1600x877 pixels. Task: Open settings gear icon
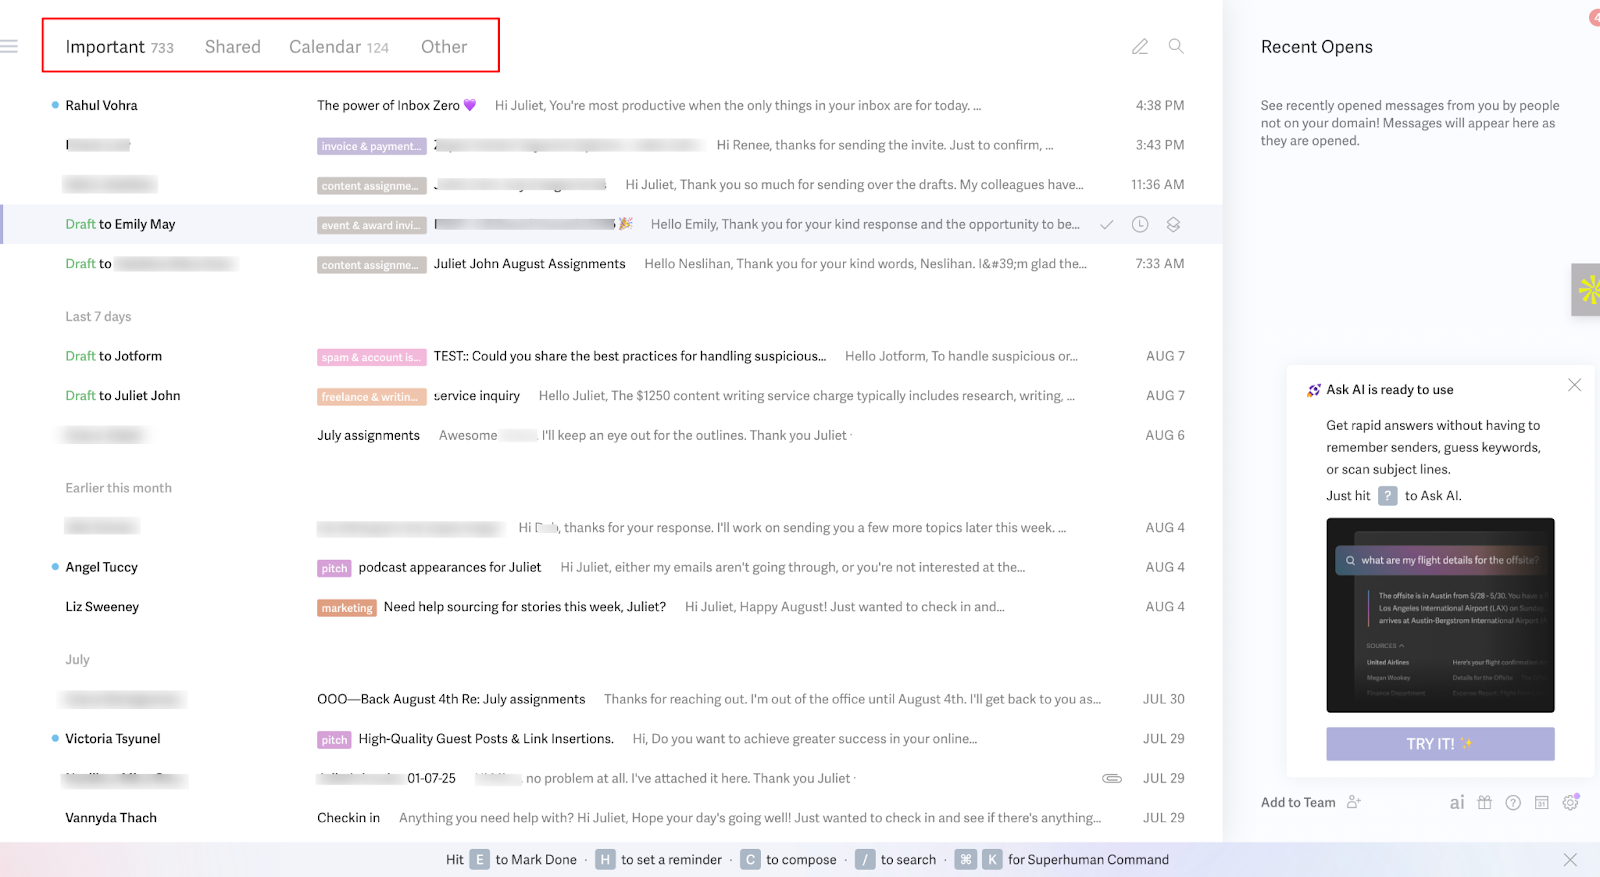tap(1571, 802)
